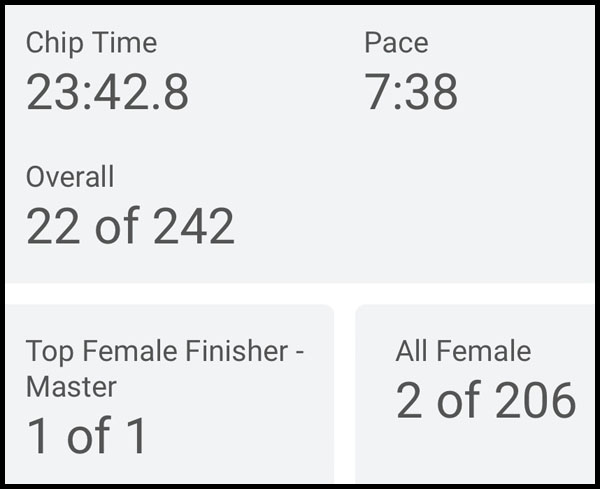
Task: Tap the Top Female Finisher heading text
Action: point(165,351)
